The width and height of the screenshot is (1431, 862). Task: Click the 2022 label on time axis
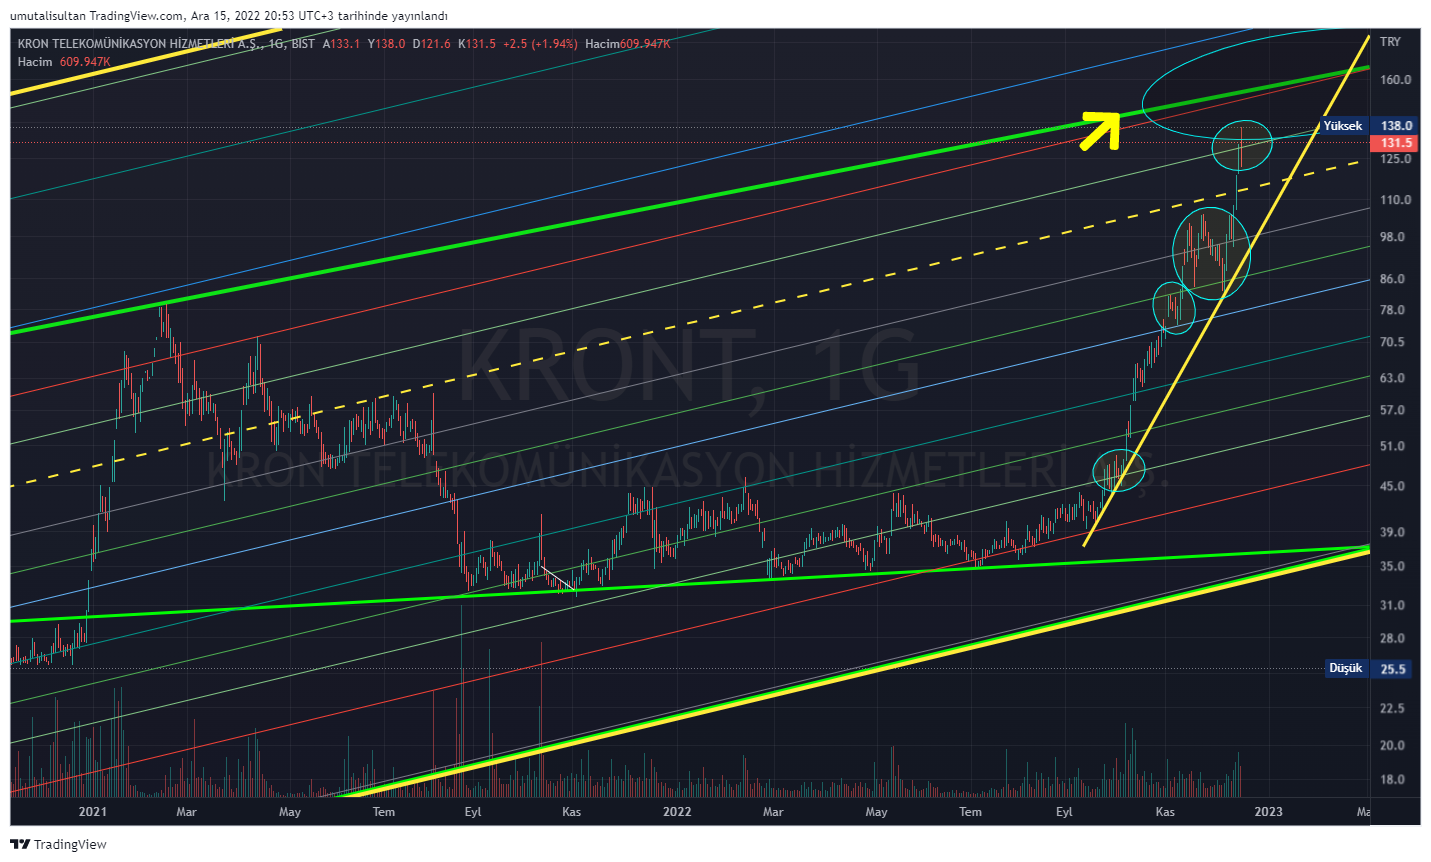click(677, 812)
